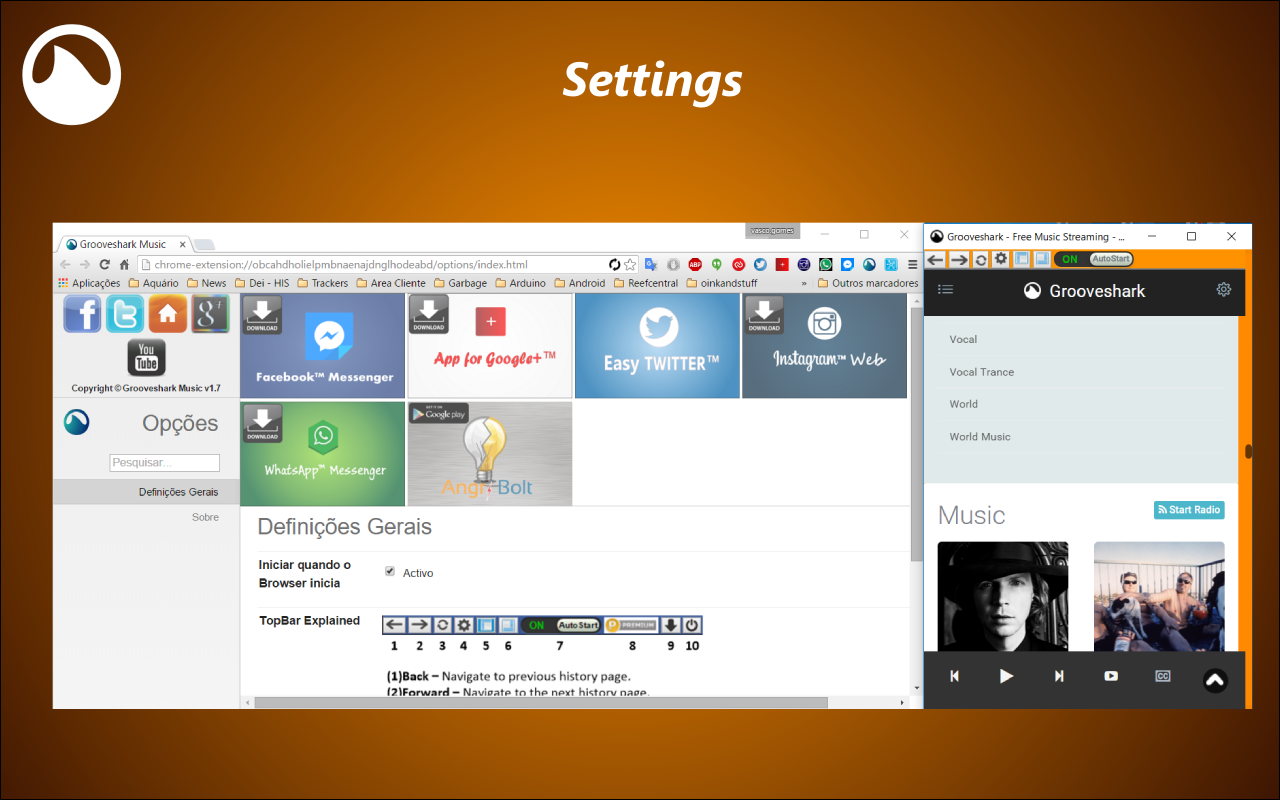Screen dimensions: 1280x800
Task: Select the second window layout icon in popup
Action: [1041, 260]
